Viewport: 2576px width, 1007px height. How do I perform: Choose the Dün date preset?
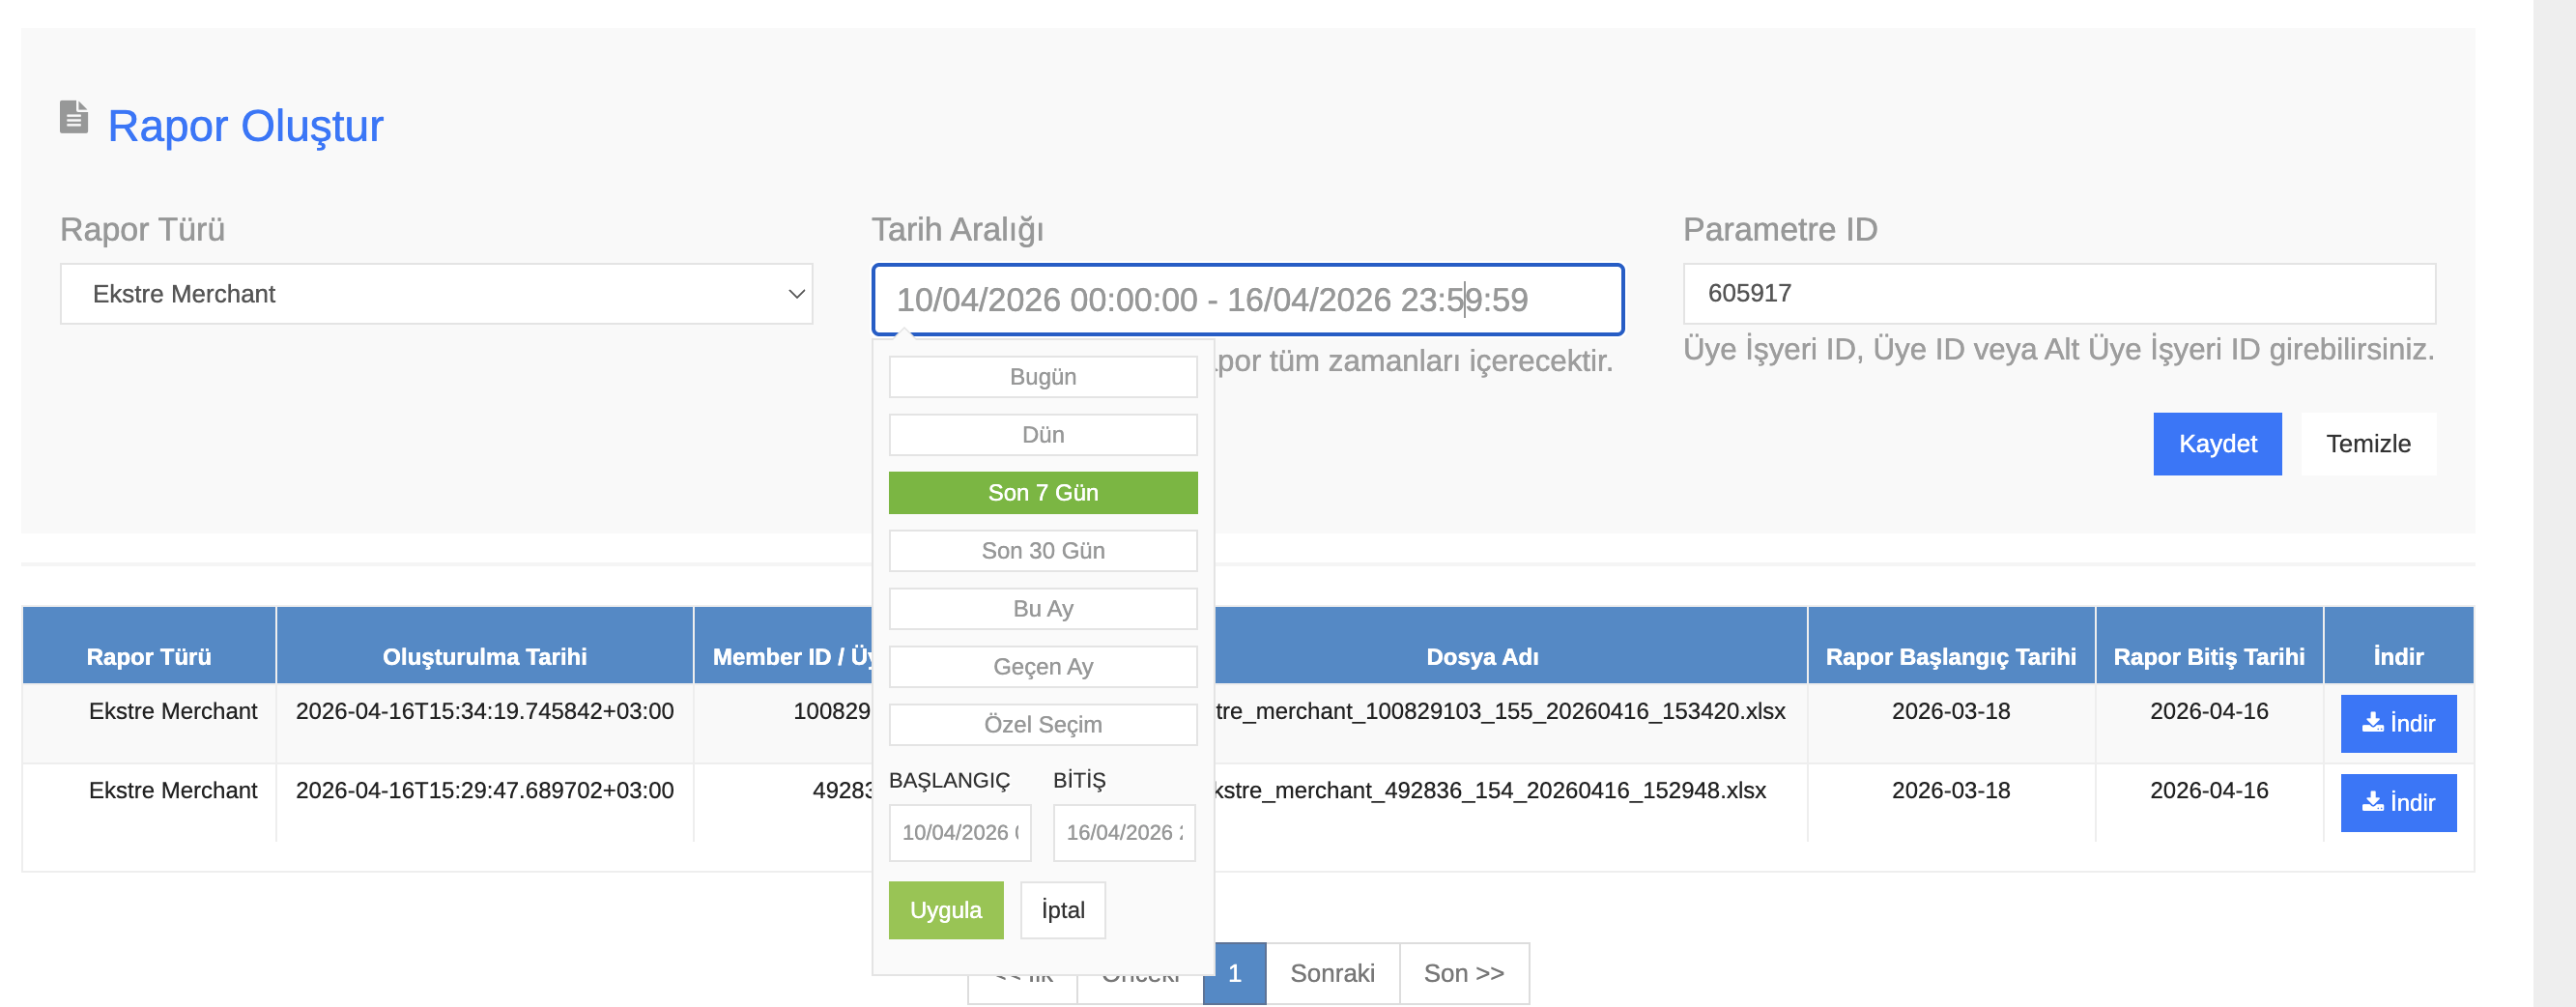pyautogui.click(x=1042, y=435)
